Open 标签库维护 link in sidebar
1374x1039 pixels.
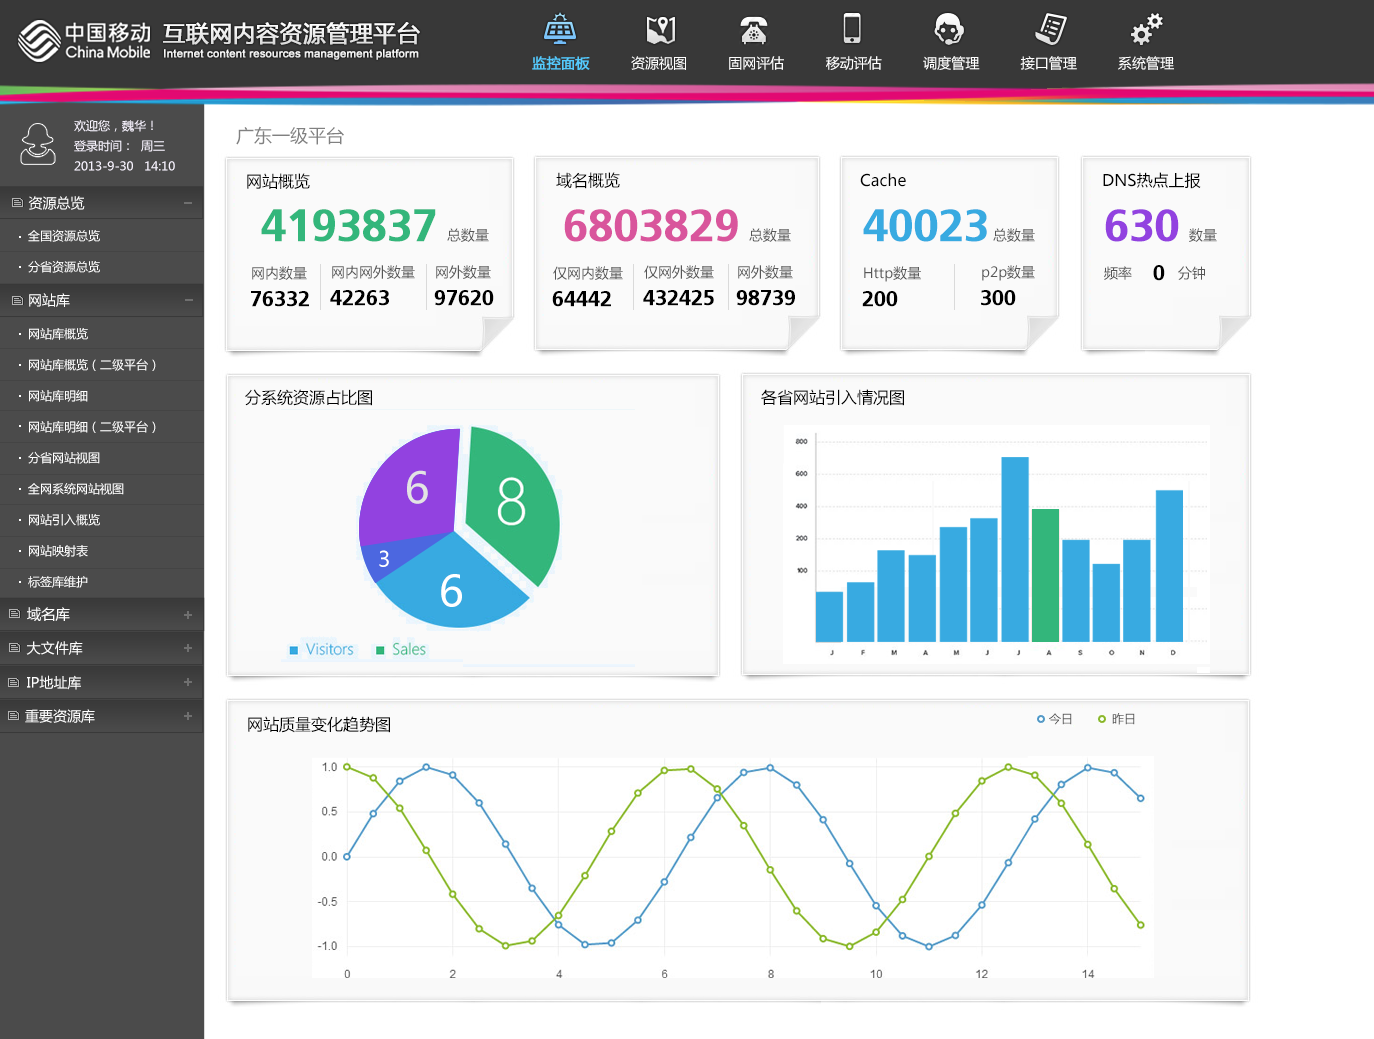pos(58,582)
